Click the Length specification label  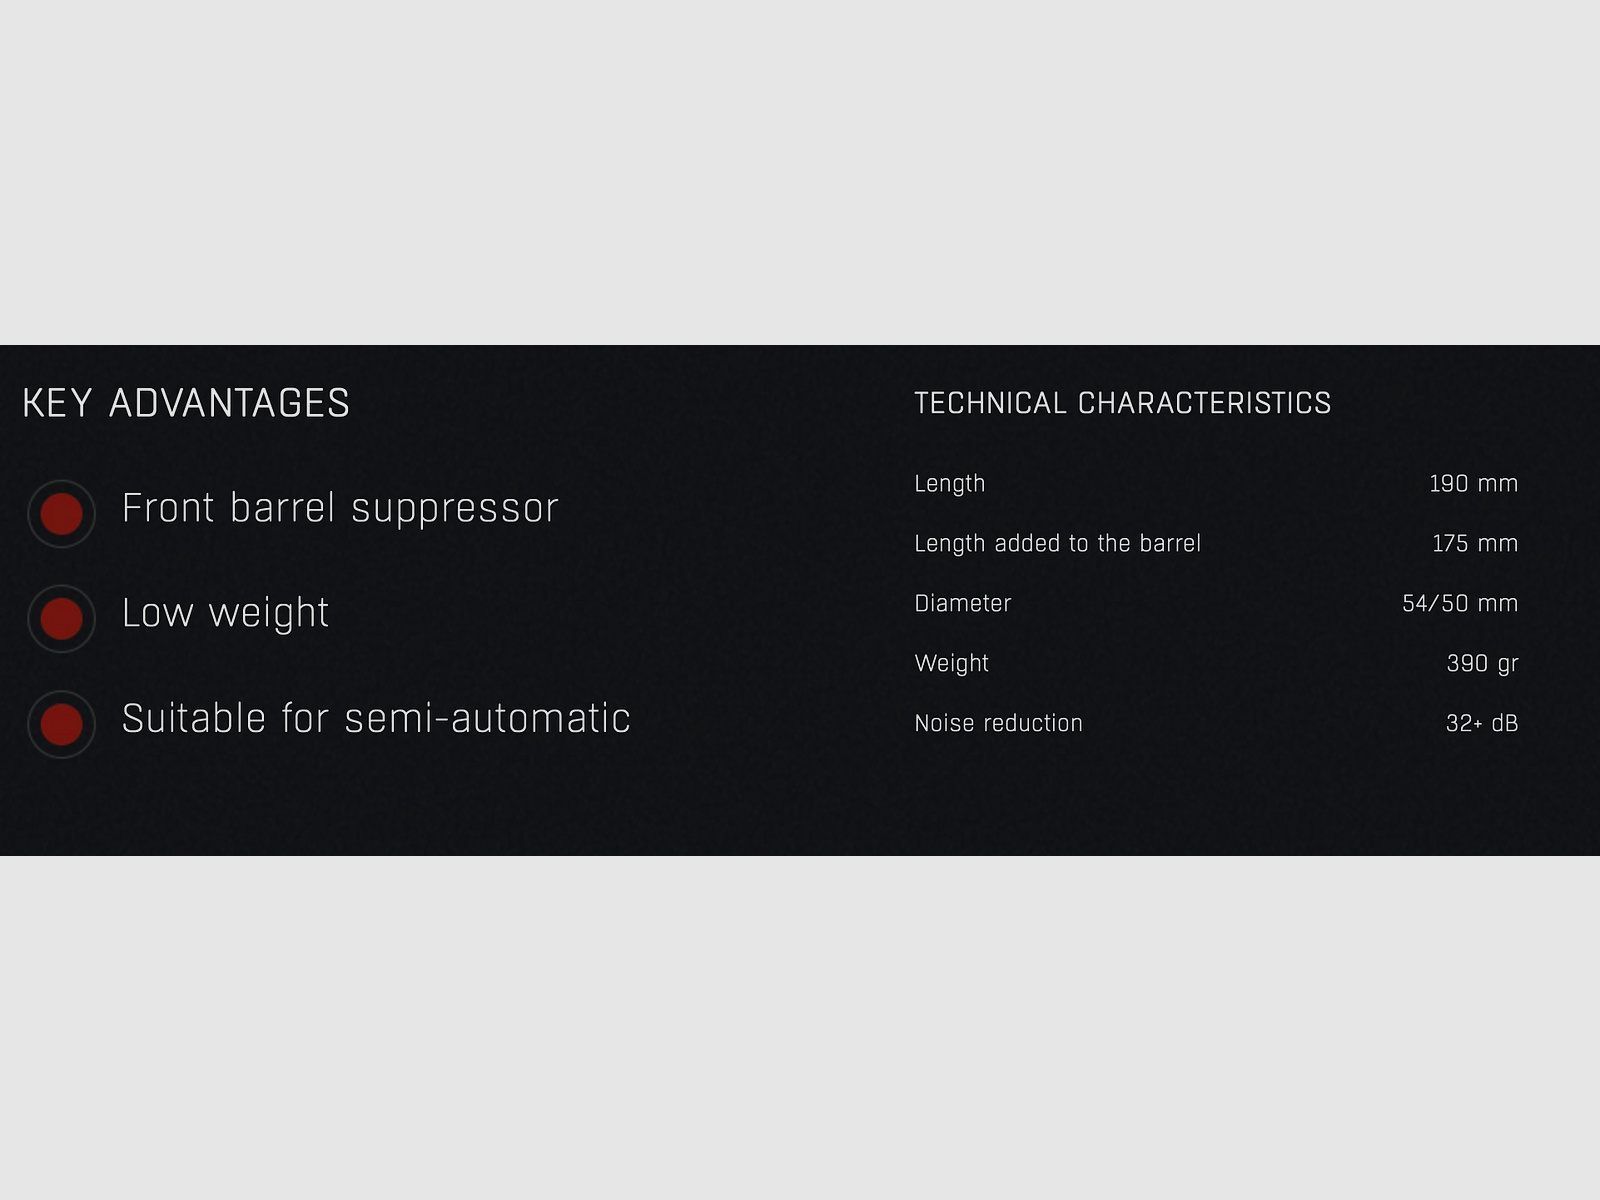(949, 484)
